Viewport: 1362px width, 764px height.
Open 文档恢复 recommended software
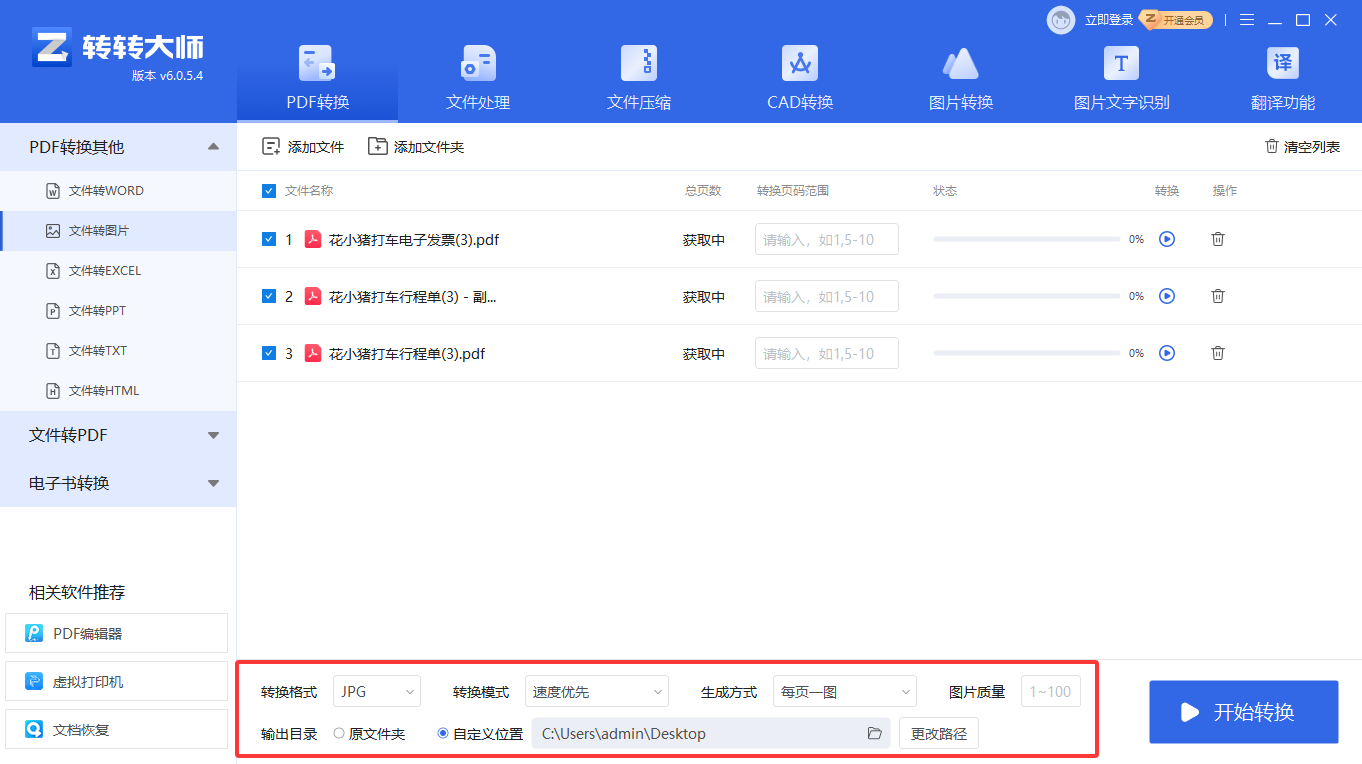click(117, 729)
